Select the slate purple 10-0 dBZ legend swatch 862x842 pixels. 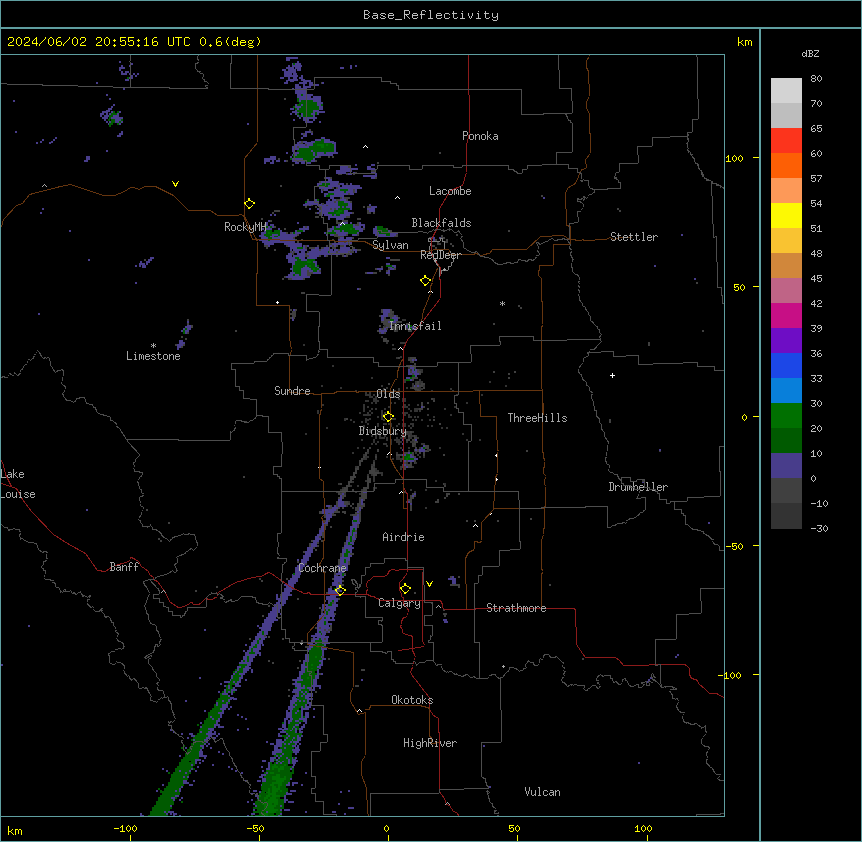786,466
